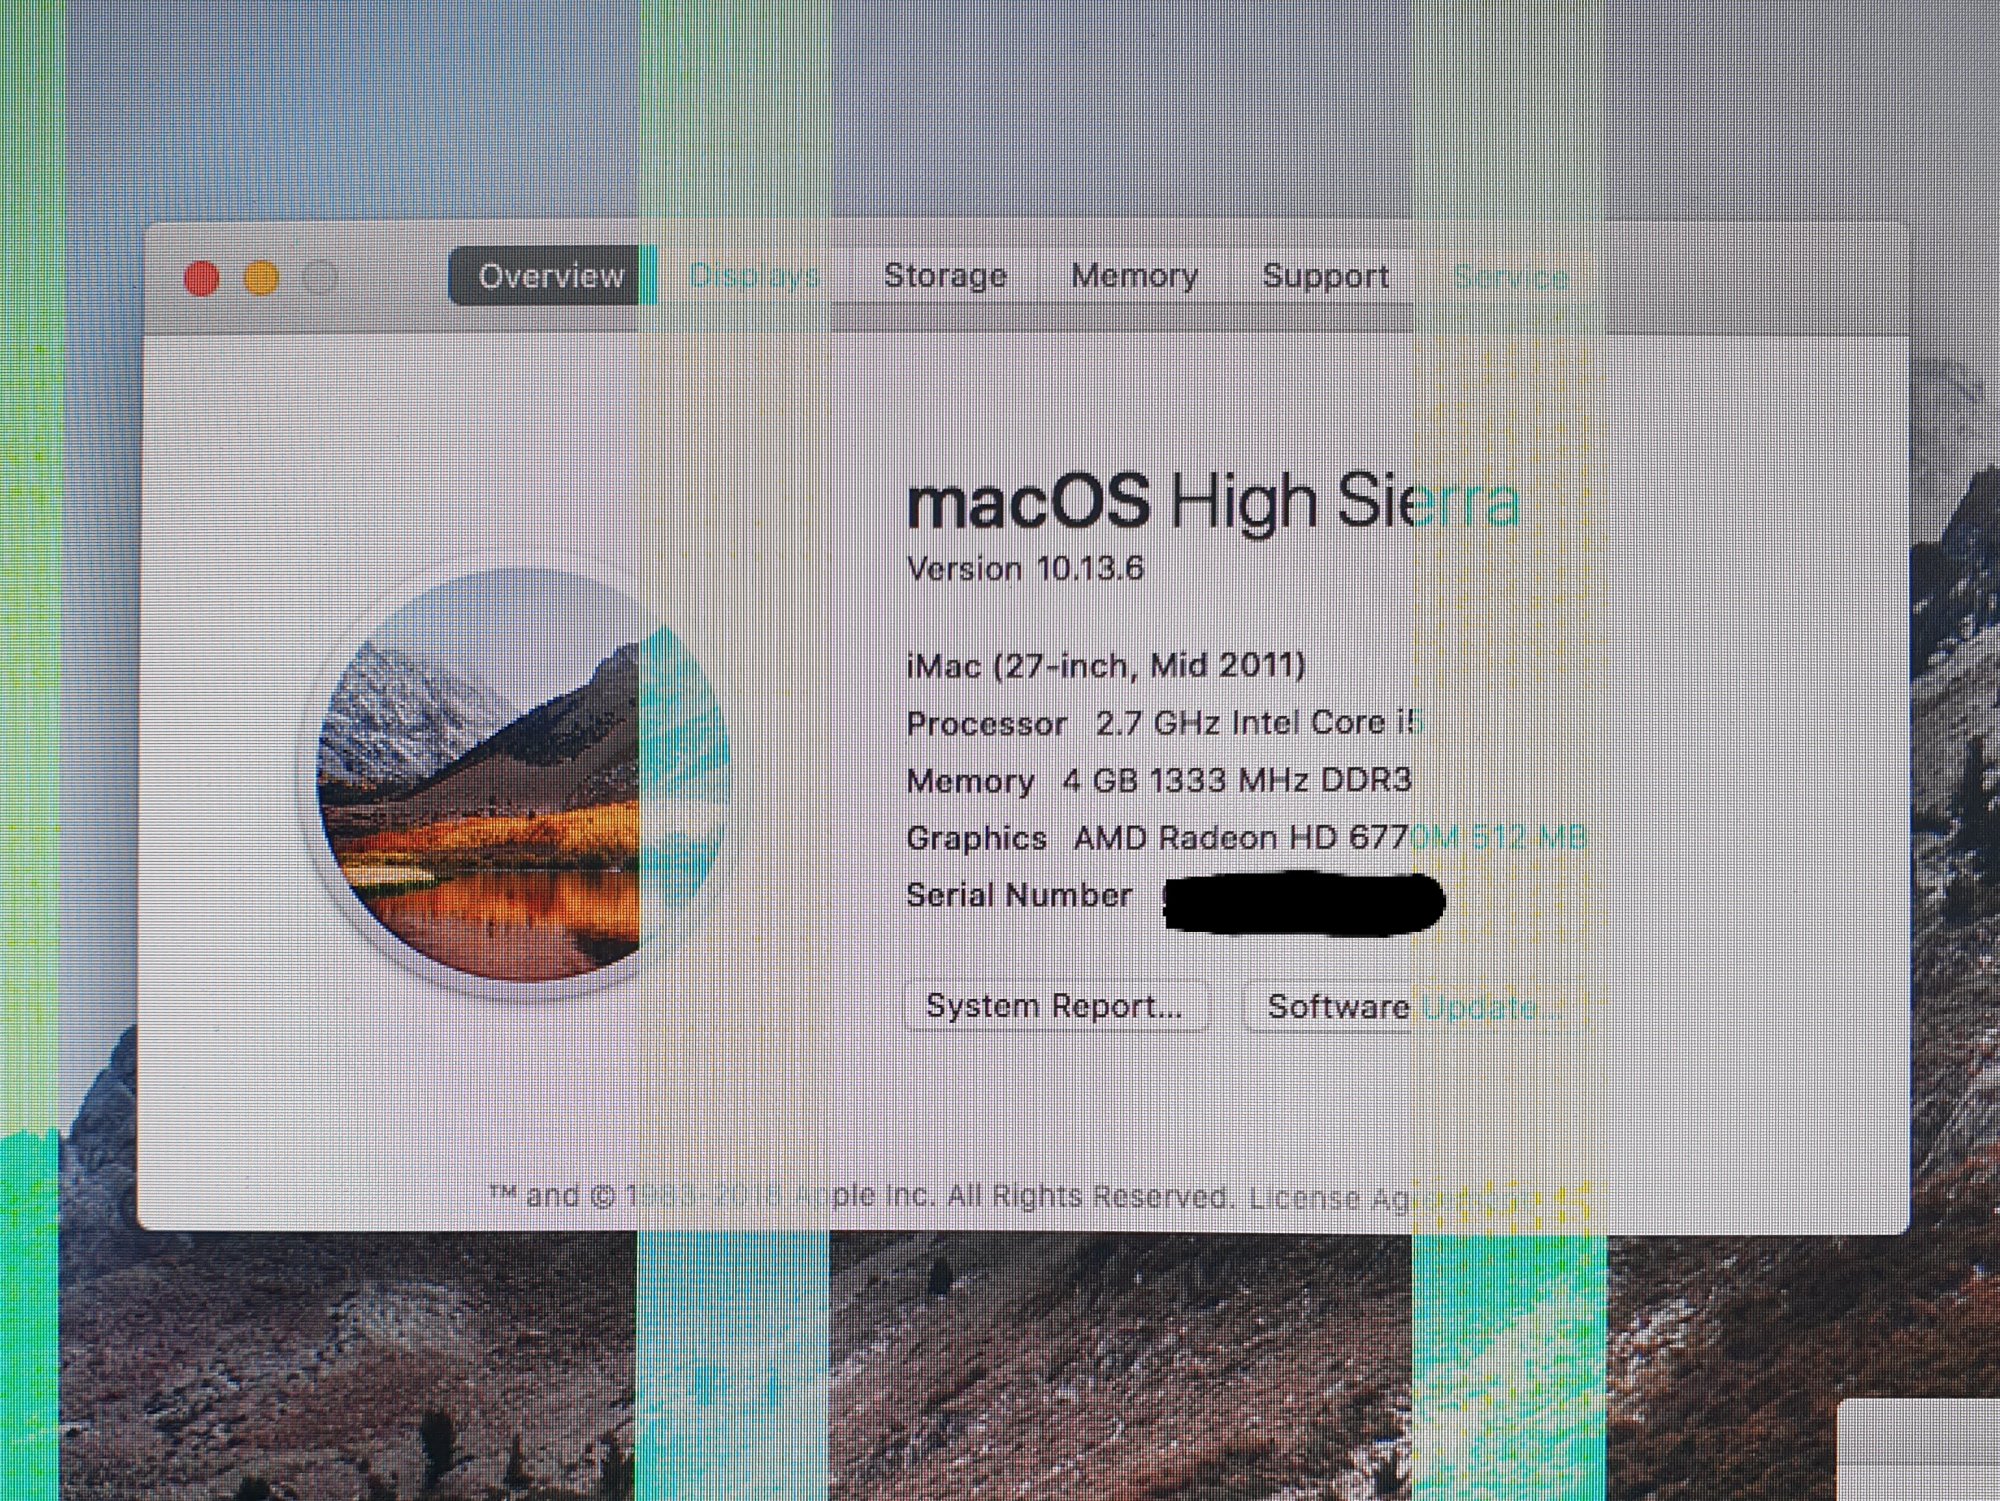The height and width of the screenshot is (1501, 2000).
Task: Click the Memory 4 GB DDR3 line
Action: coord(1158,780)
